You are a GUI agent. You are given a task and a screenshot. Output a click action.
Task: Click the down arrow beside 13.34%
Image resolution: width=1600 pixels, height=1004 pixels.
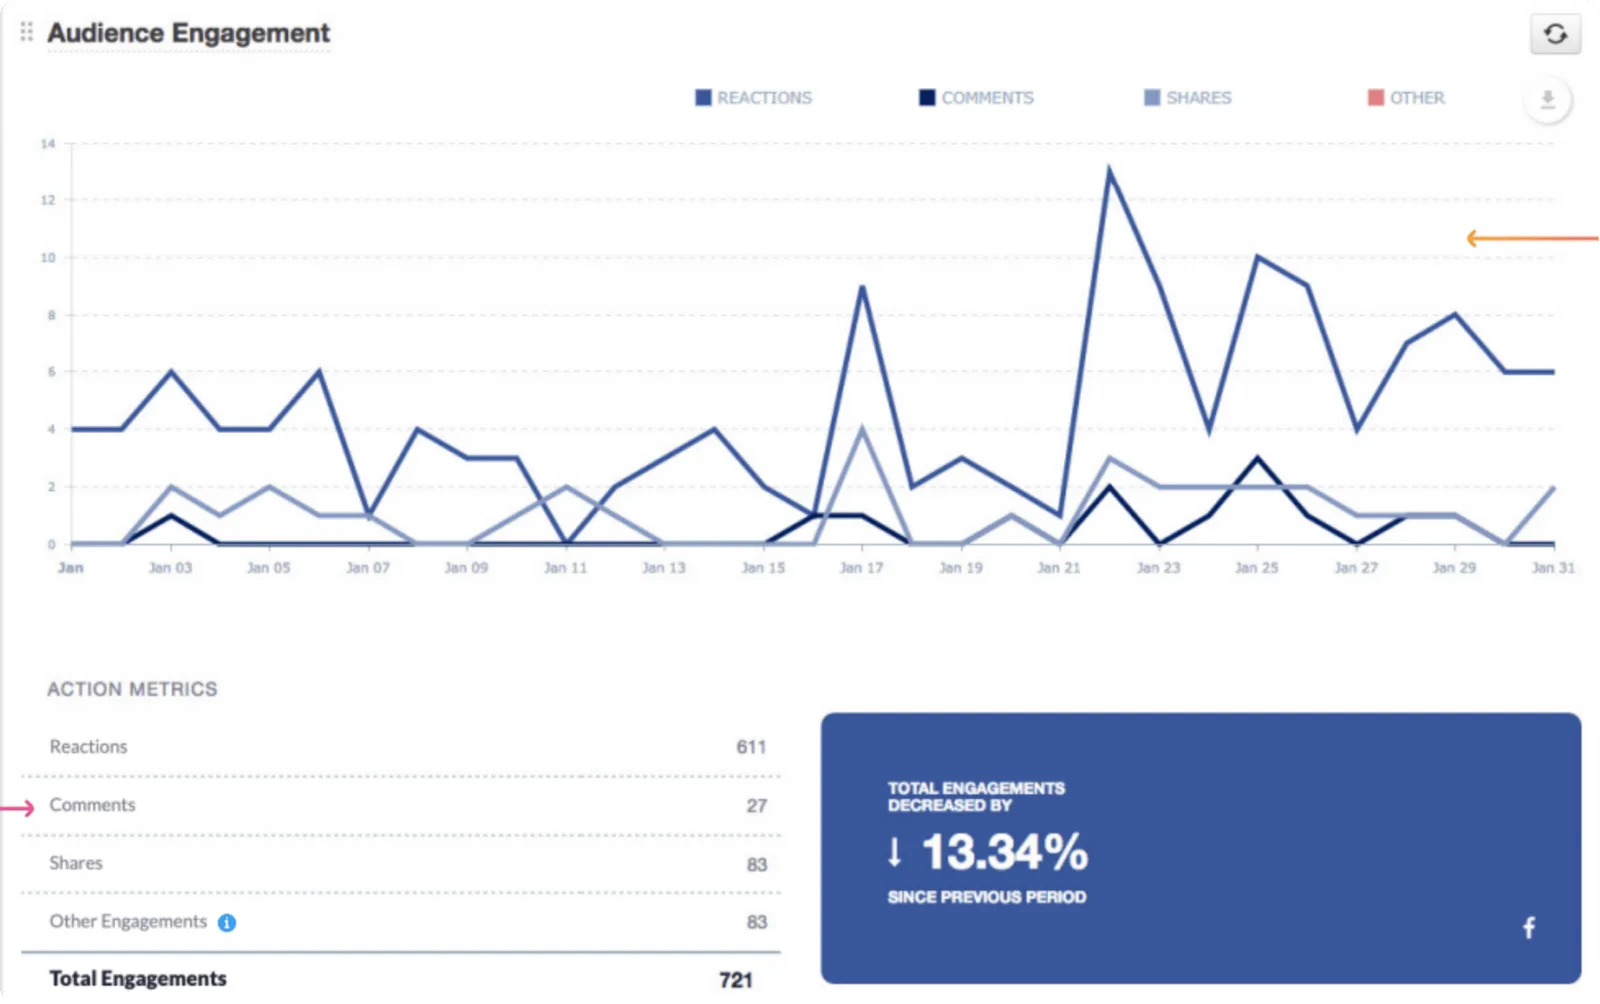coord(895,852)
